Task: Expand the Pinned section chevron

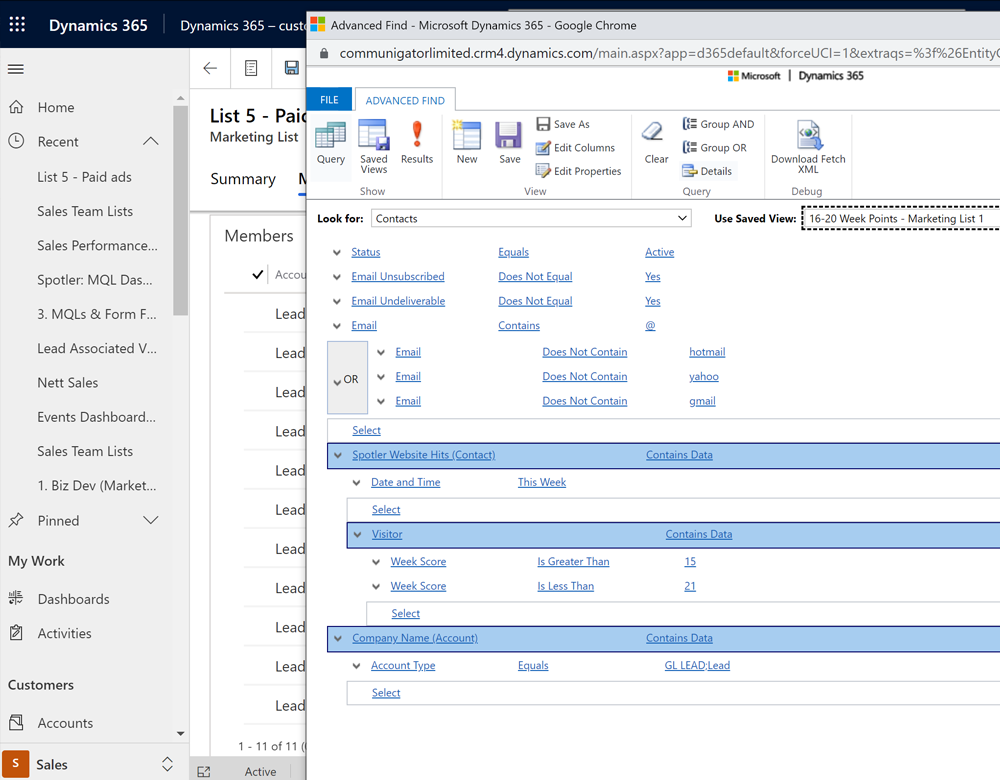Action: coord(151,520)
